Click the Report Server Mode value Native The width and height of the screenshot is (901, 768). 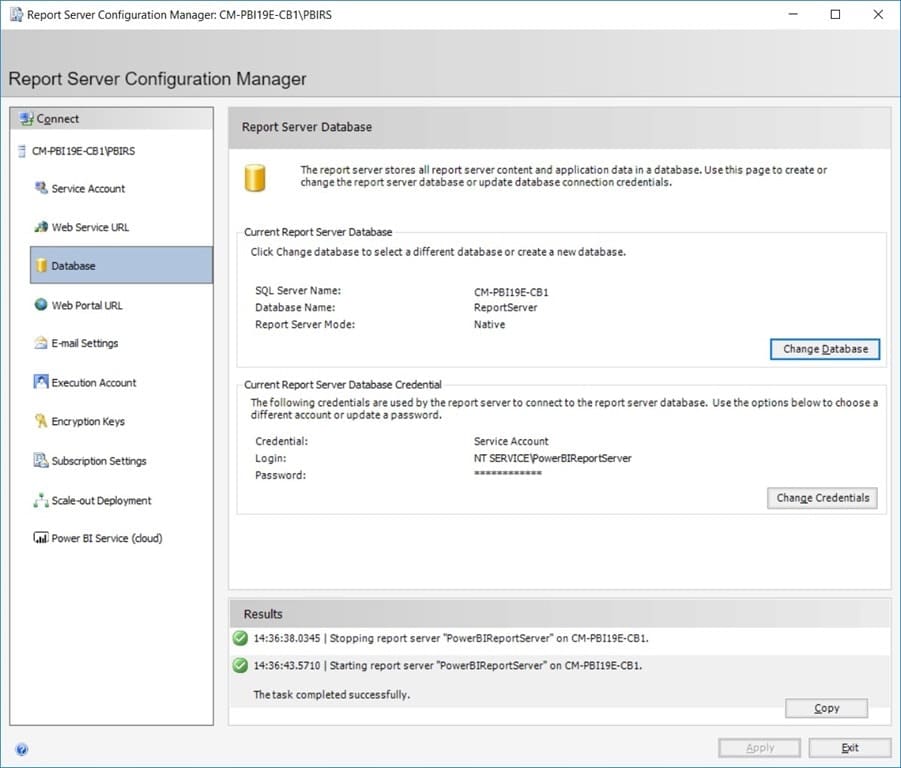(x=489, y=325)
